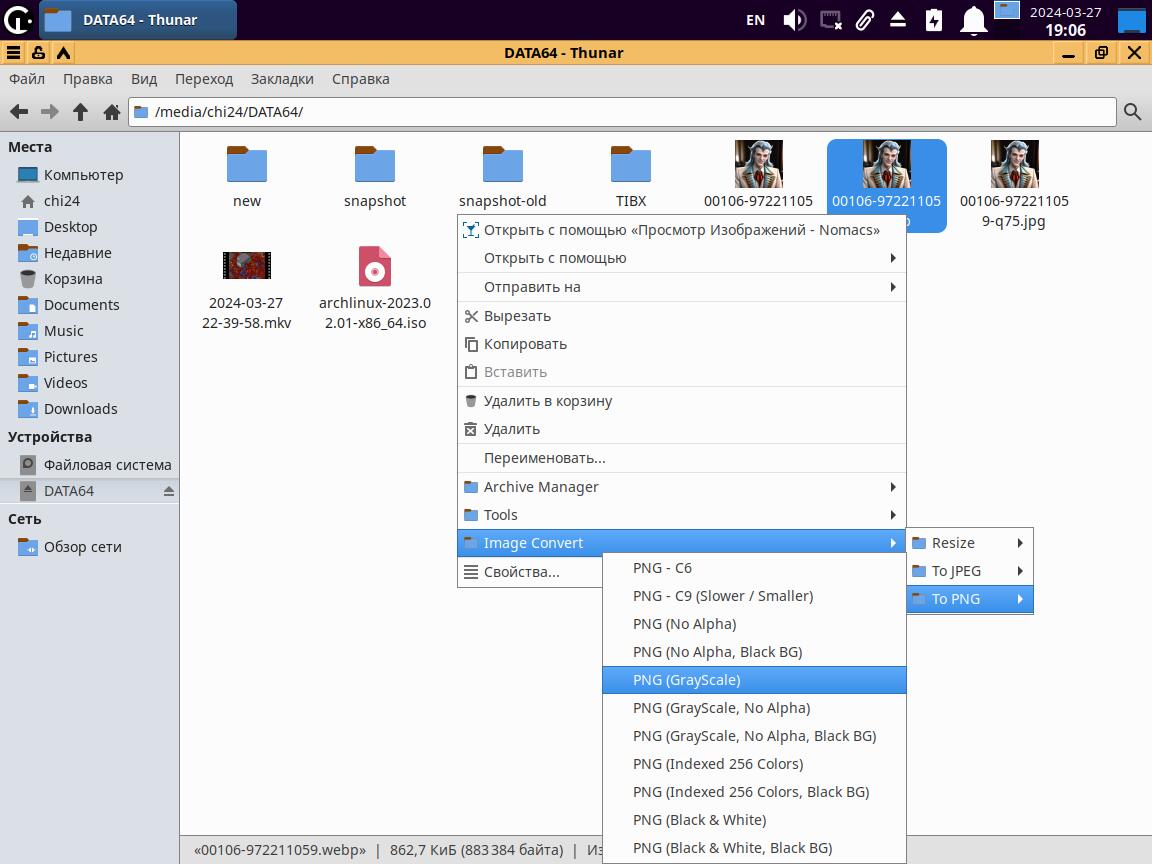The height and width of the screenshot is (864, 1152).
Task: Select 'Корзина' in the places sidebar
Action: (72, 279)
